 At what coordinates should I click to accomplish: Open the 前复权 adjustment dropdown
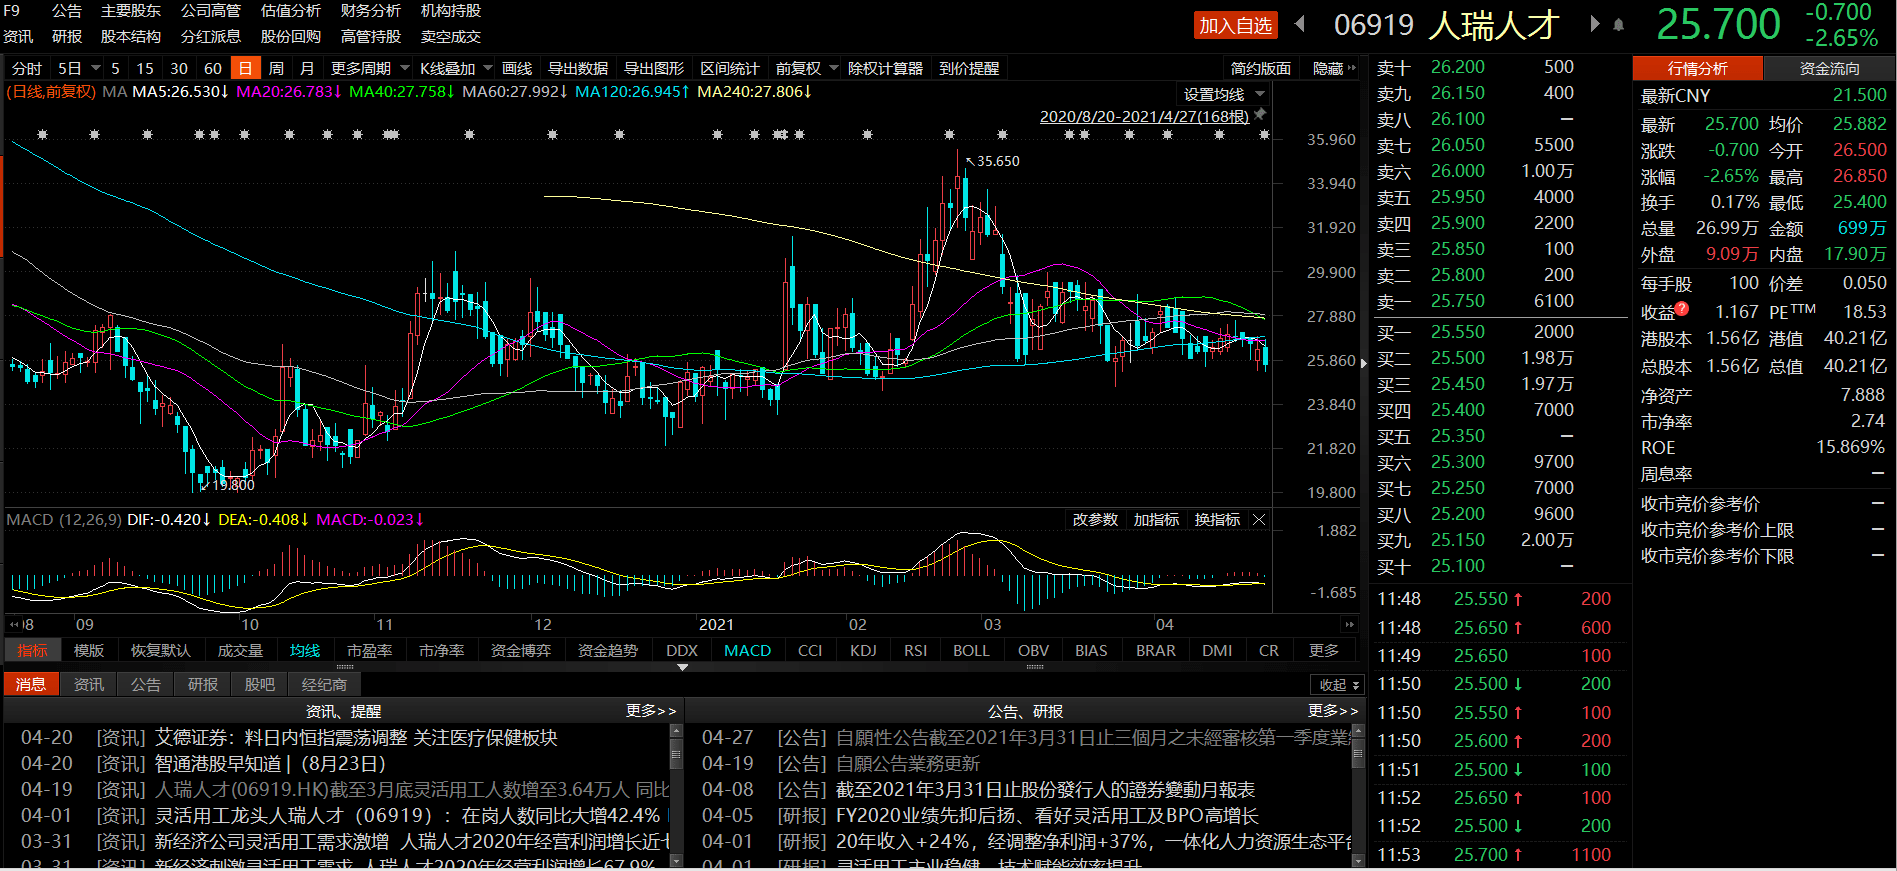click(x=834, y=68)
